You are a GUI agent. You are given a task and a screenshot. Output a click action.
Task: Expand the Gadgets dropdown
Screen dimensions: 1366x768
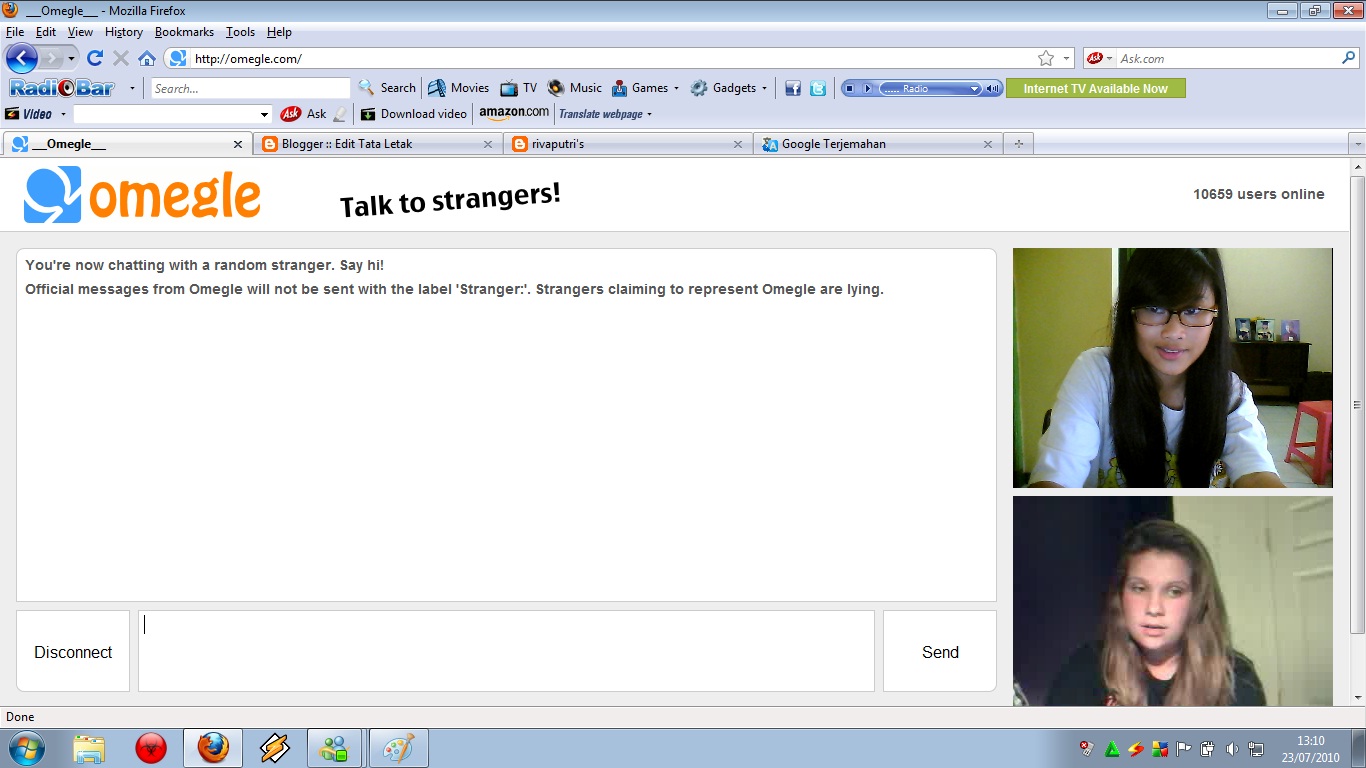(x=764, y=88)
